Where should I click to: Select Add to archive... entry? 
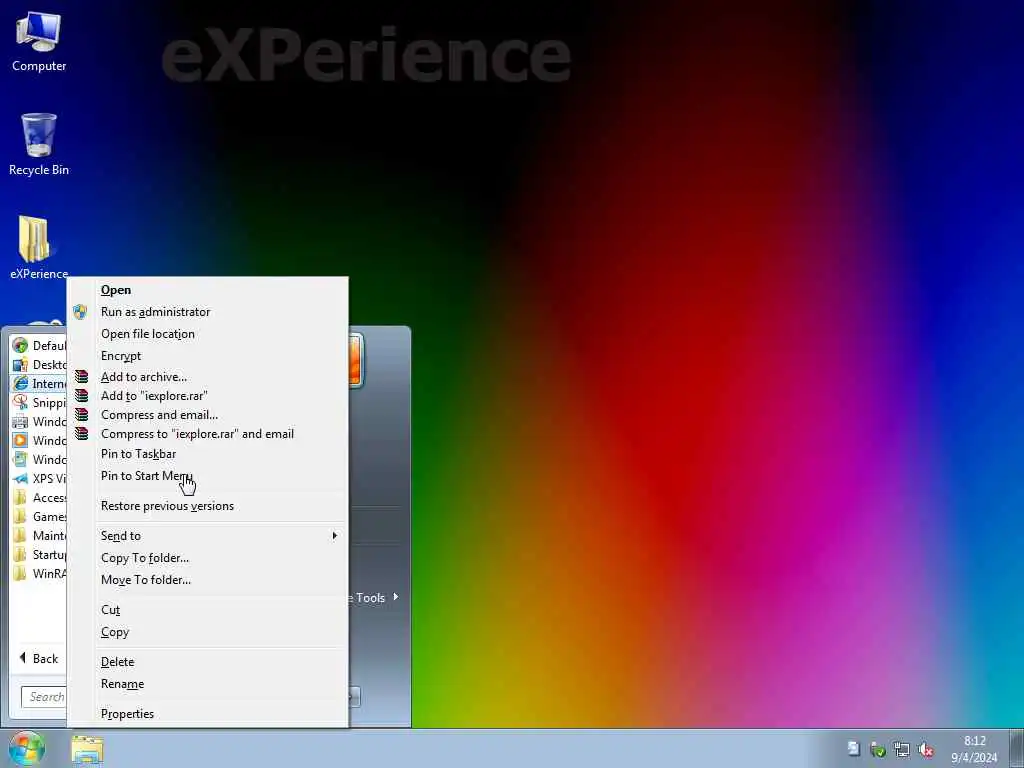(144, 377)
